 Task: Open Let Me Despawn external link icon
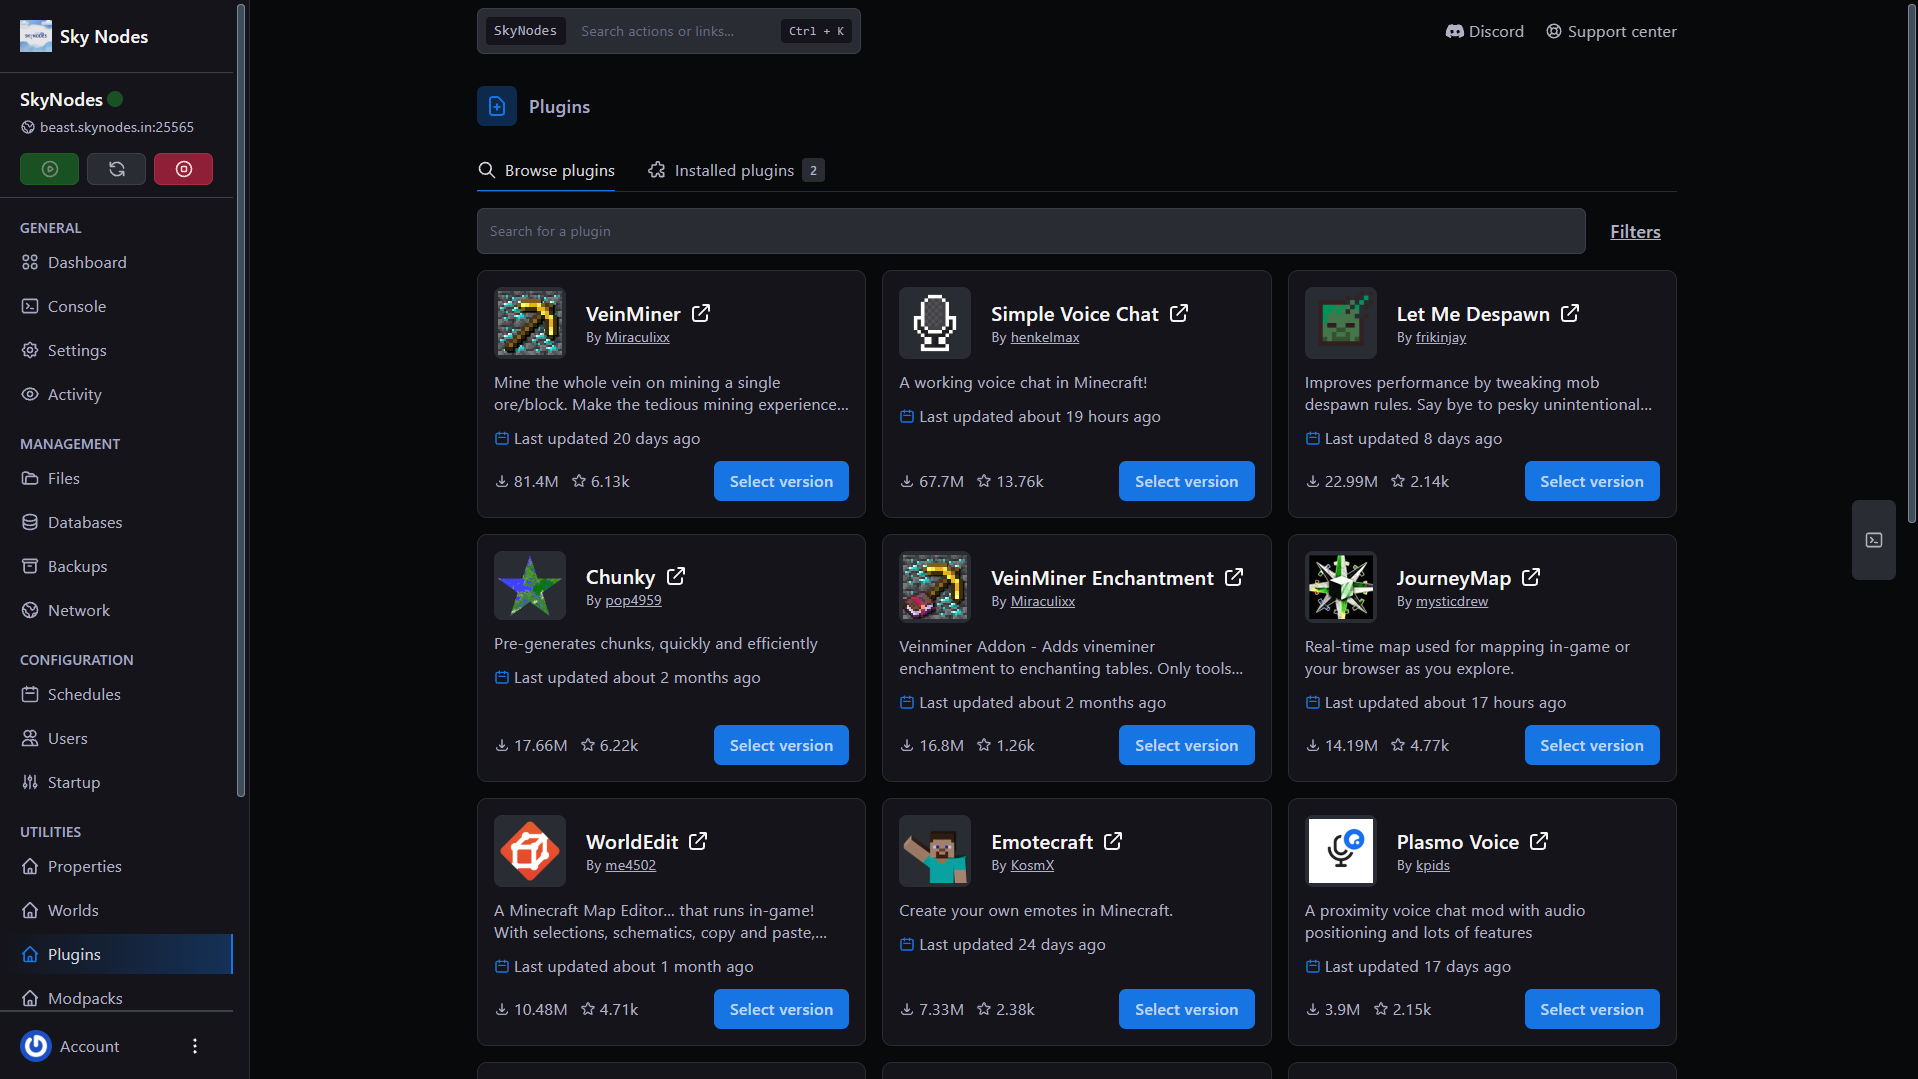(x=1570, y=313)
